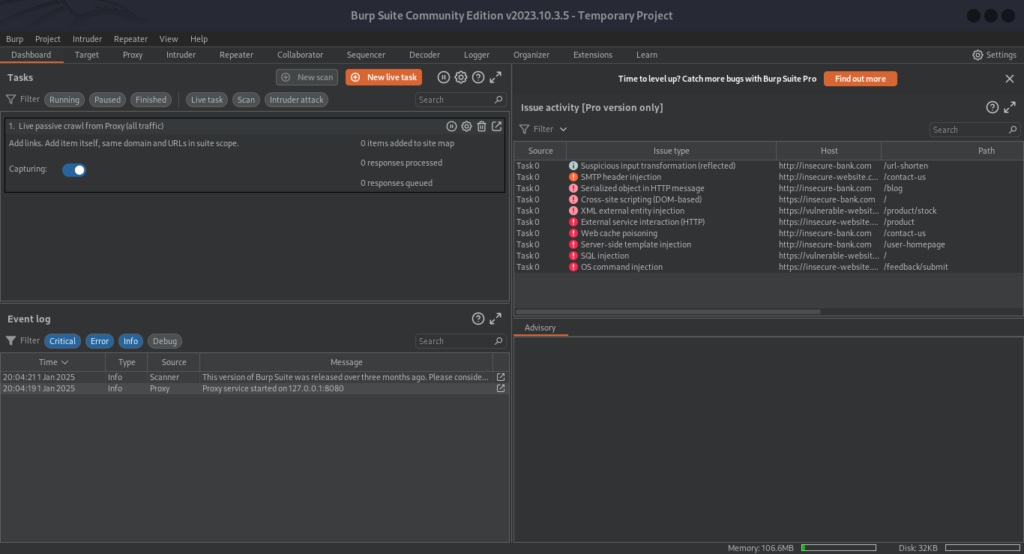Open help icon in Issue activity panel
Screen dimensions: 1024x554
pos(992,107)
